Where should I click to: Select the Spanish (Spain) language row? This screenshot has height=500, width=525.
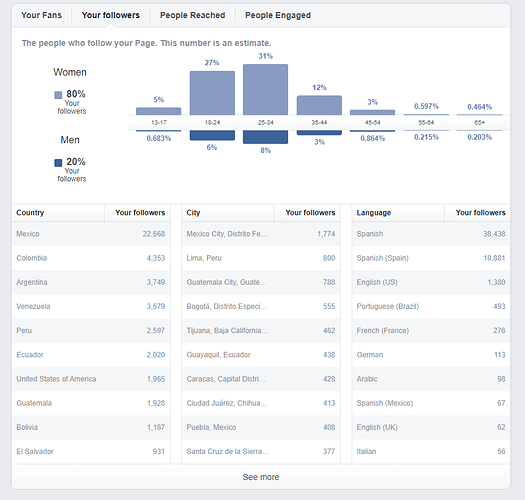pyautogui.click(x=431, y=258)
